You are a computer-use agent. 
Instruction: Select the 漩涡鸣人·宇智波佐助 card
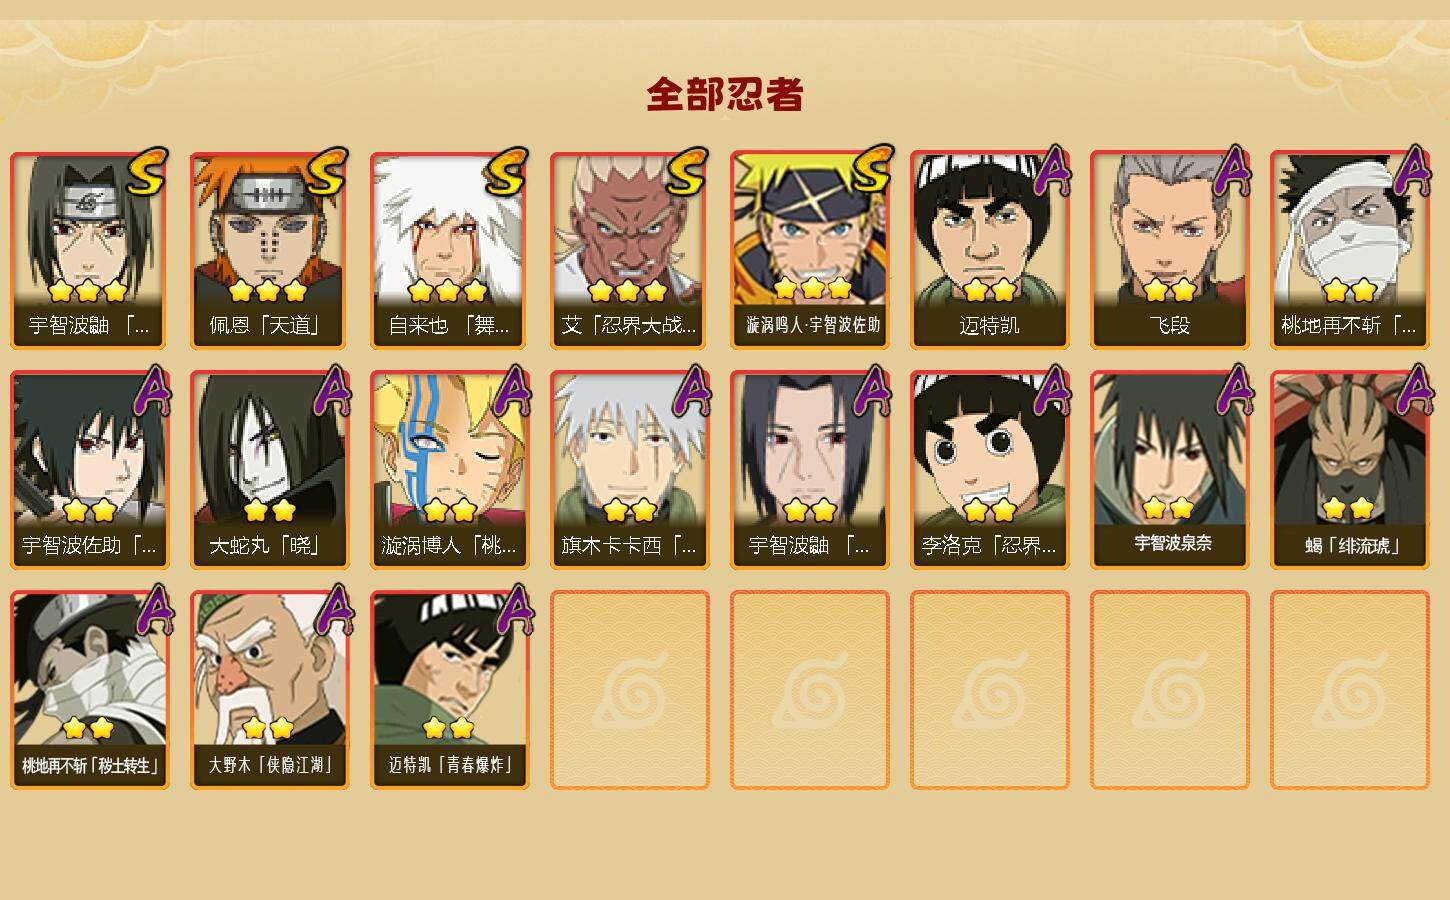(809, 250)
